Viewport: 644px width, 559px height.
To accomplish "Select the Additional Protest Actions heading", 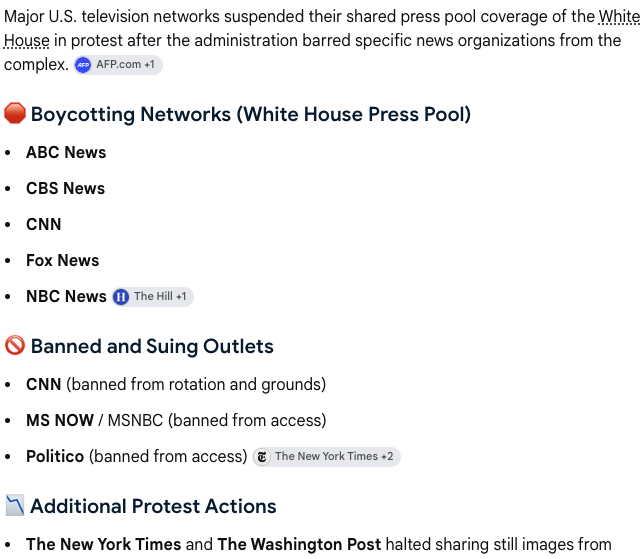I will tap(153, 506).
